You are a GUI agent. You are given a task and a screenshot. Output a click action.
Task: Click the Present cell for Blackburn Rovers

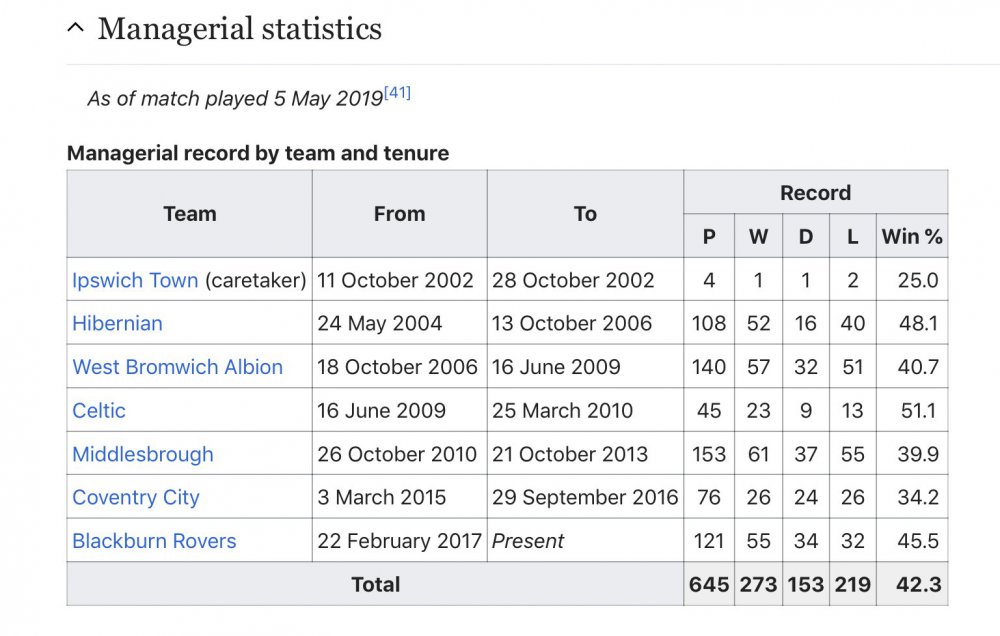(x=528, y=541)
